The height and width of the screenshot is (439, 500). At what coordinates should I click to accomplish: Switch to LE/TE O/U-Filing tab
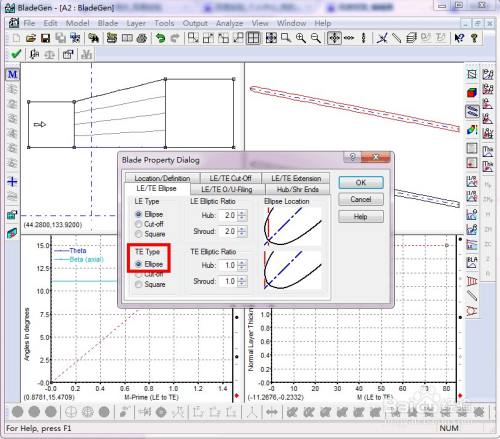pos(227,189)
